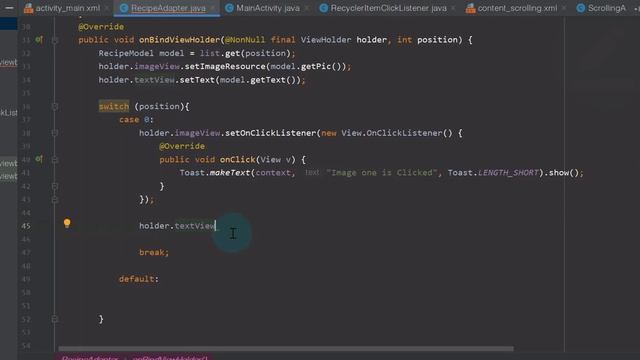Viewport: 640px width, 360px height.
Task: Click the horizontal scrollbar of the editor
Action: 286,349
